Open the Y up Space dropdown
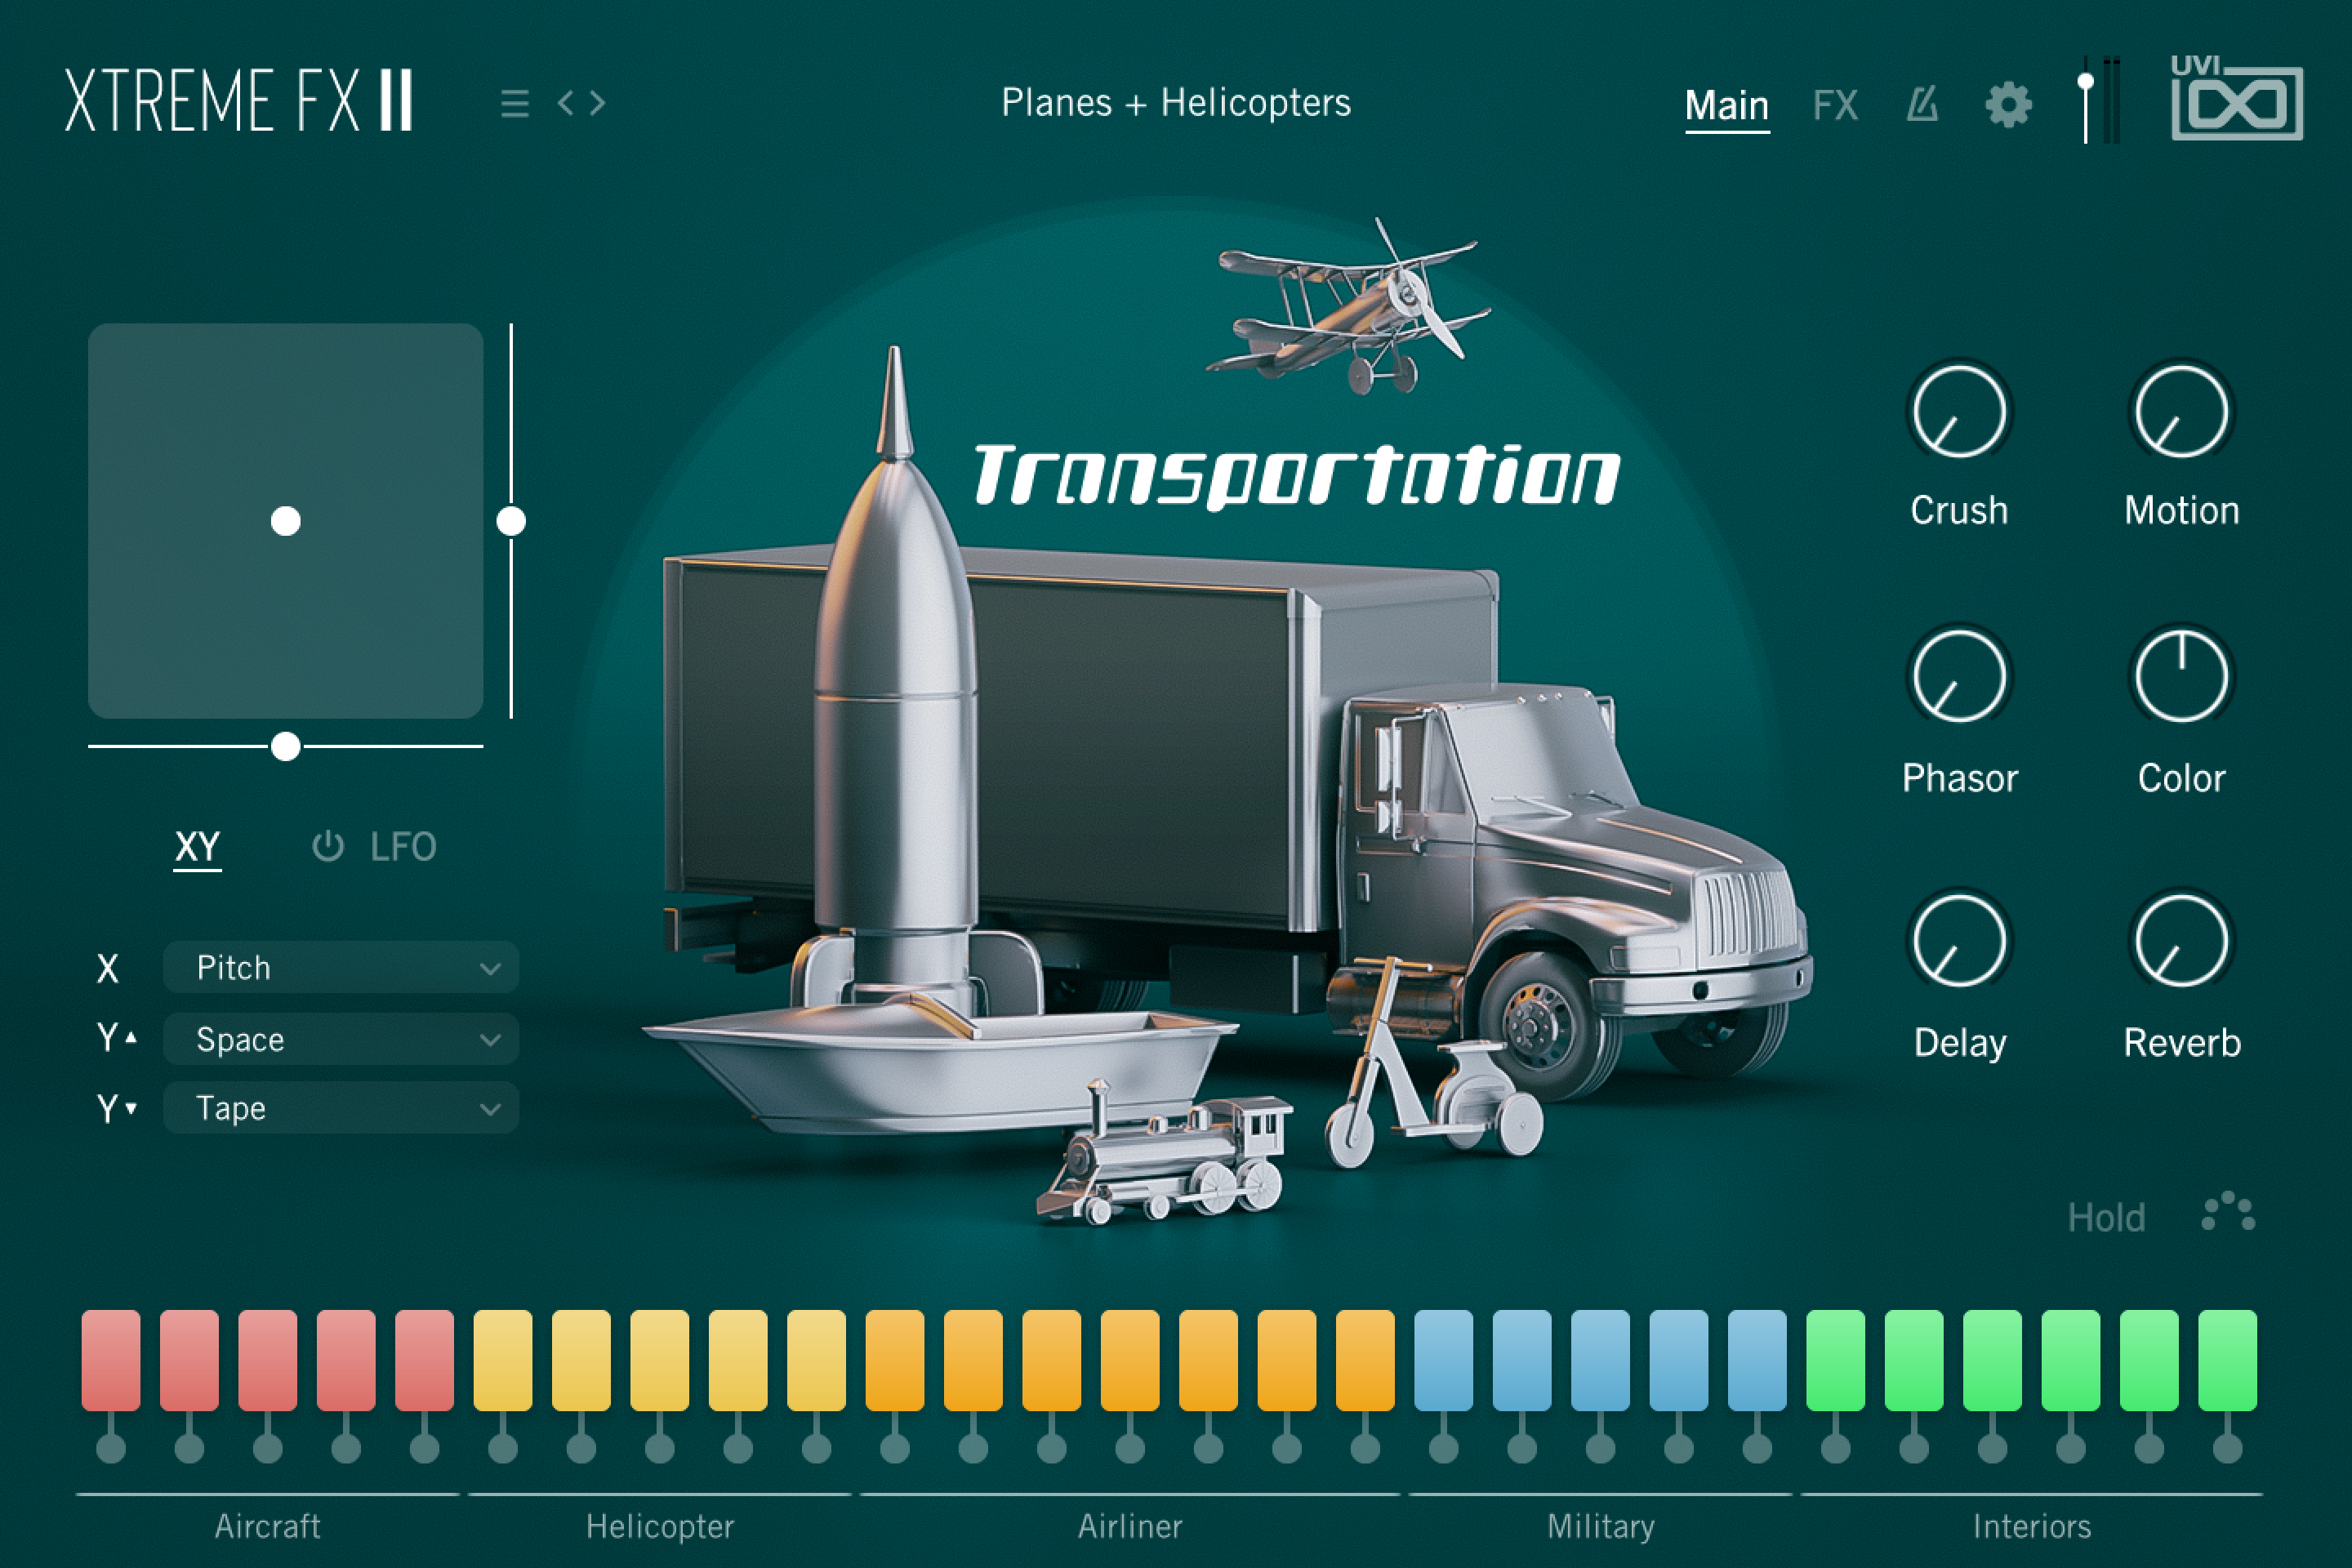 341,1039
